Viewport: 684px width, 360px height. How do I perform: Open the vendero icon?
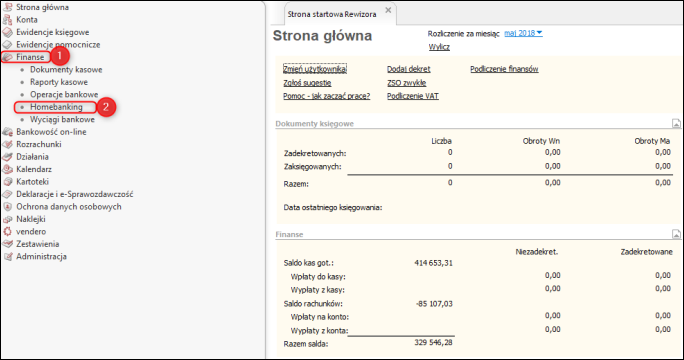(7, 232)
